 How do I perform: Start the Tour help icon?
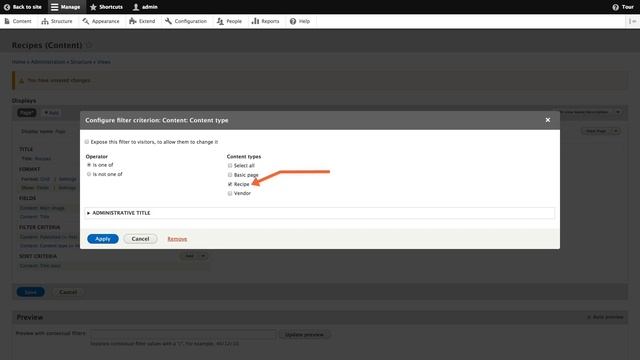616,7
